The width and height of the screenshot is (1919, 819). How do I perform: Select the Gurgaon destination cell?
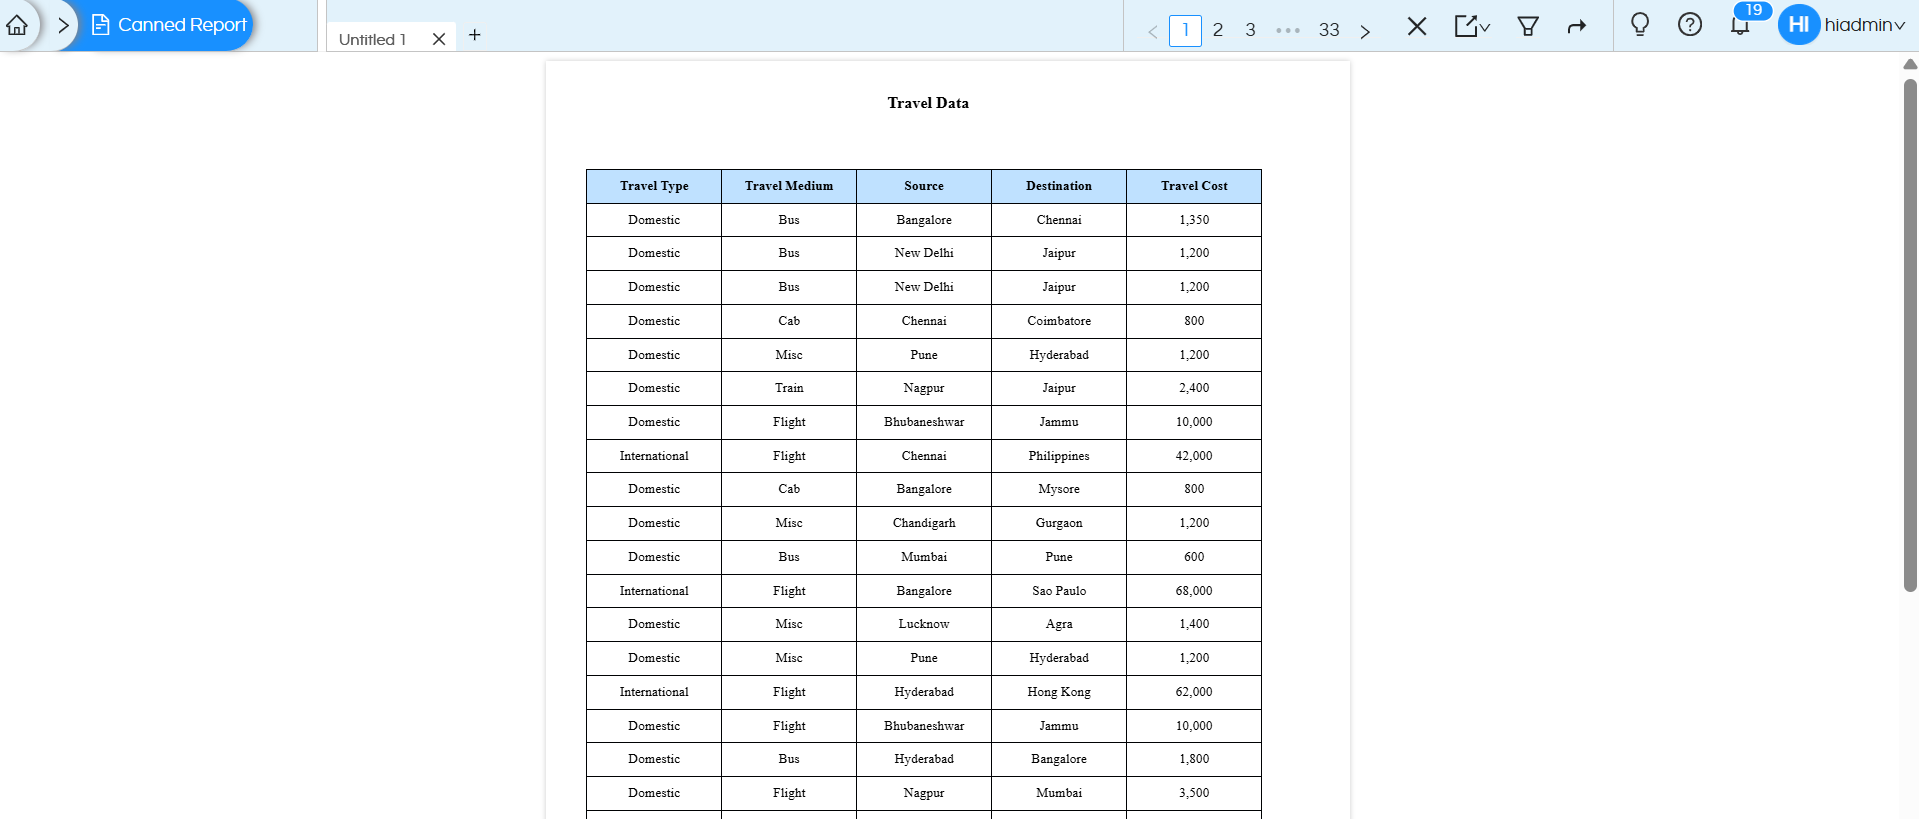(1059, 523)
